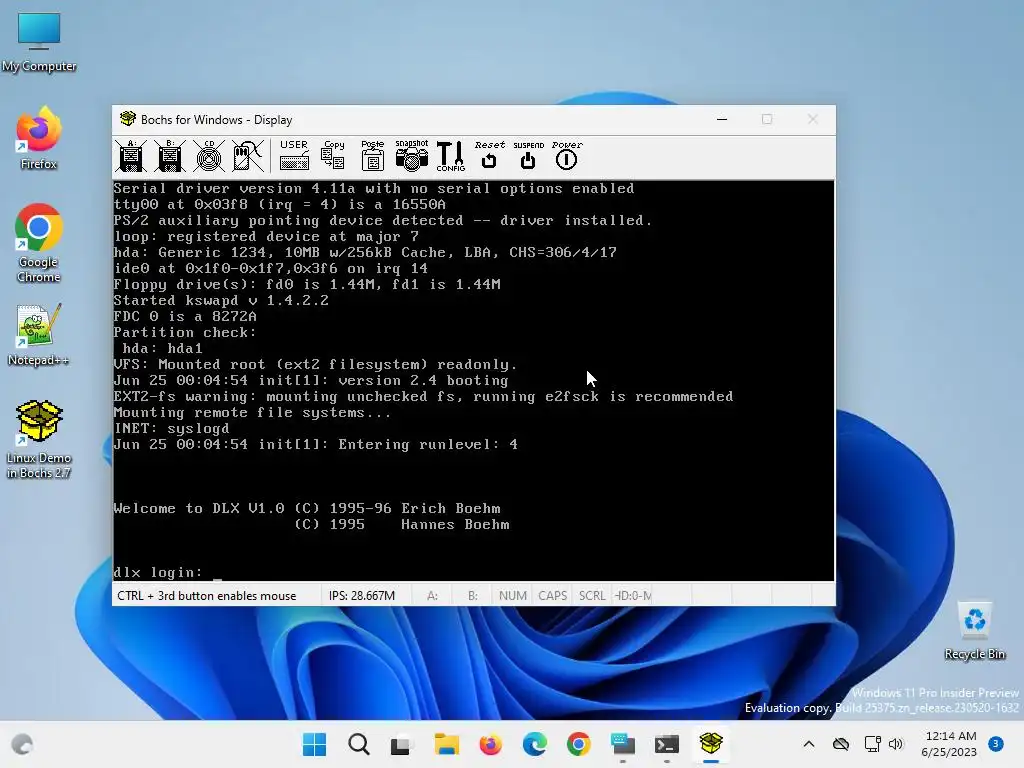Select the Notepad++ desktop shortcut
Image resolution: width=1024 pixels, height=768 pixels.
tap(39, 334)
